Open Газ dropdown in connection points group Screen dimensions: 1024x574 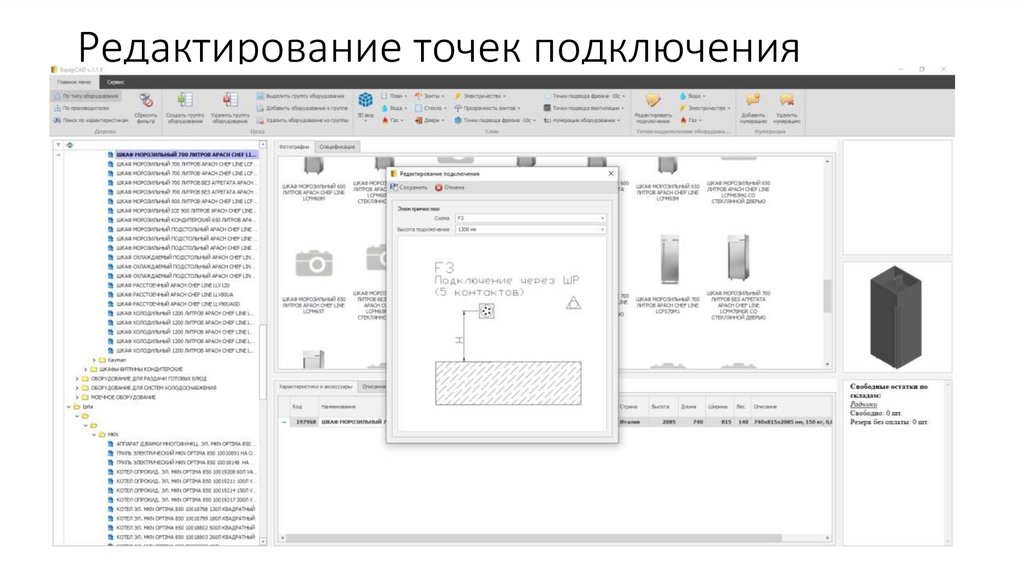coord(690,120)
